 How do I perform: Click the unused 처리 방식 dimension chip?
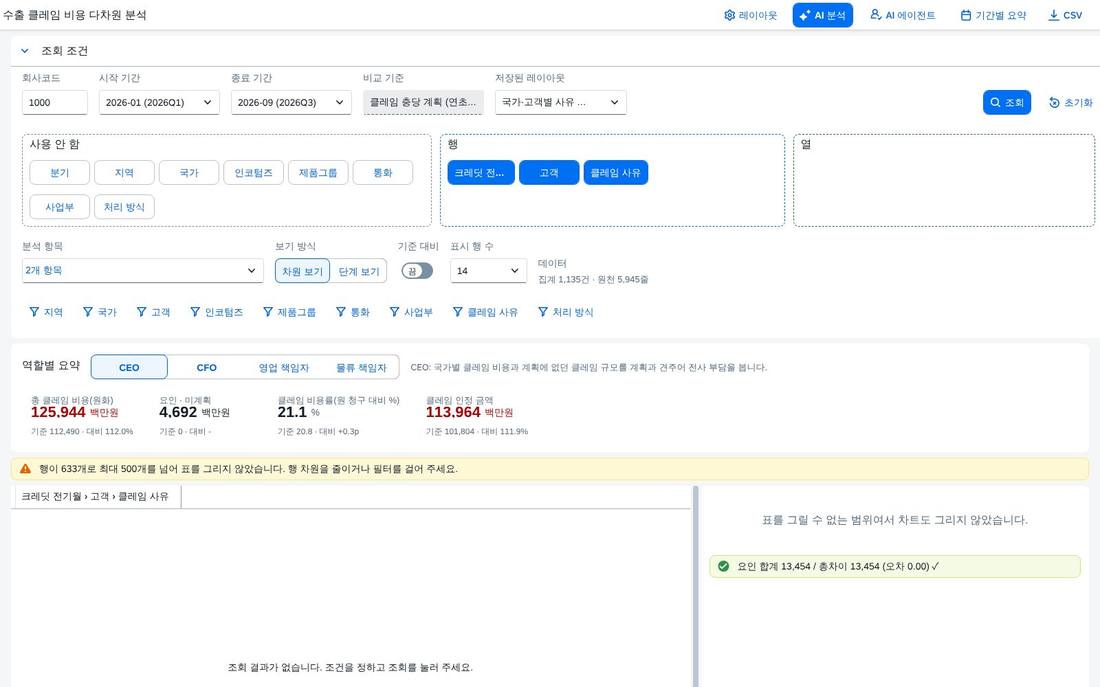coord(124,207)
